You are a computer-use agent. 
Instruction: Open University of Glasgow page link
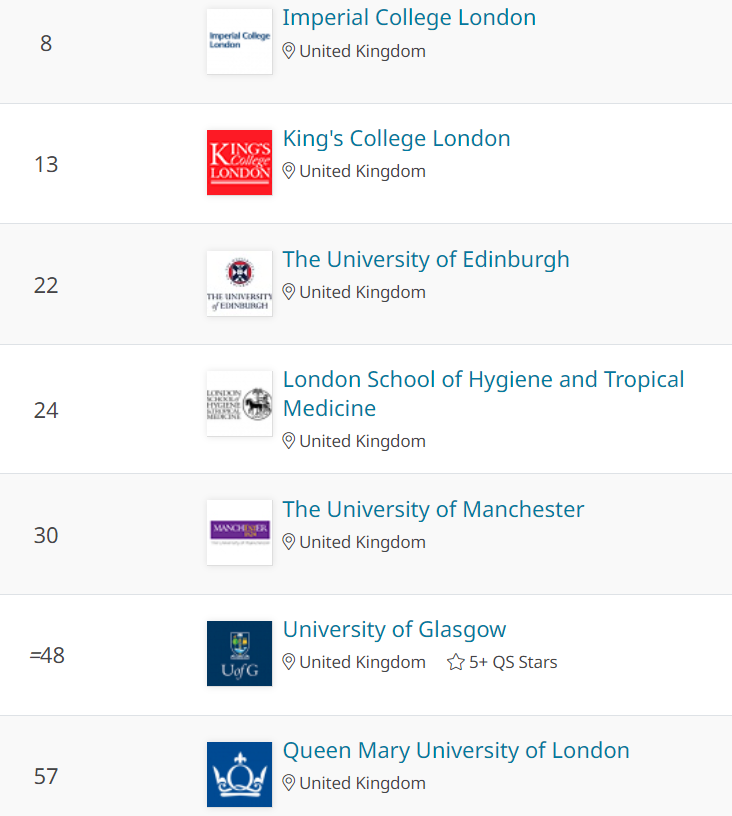point(394,630)
